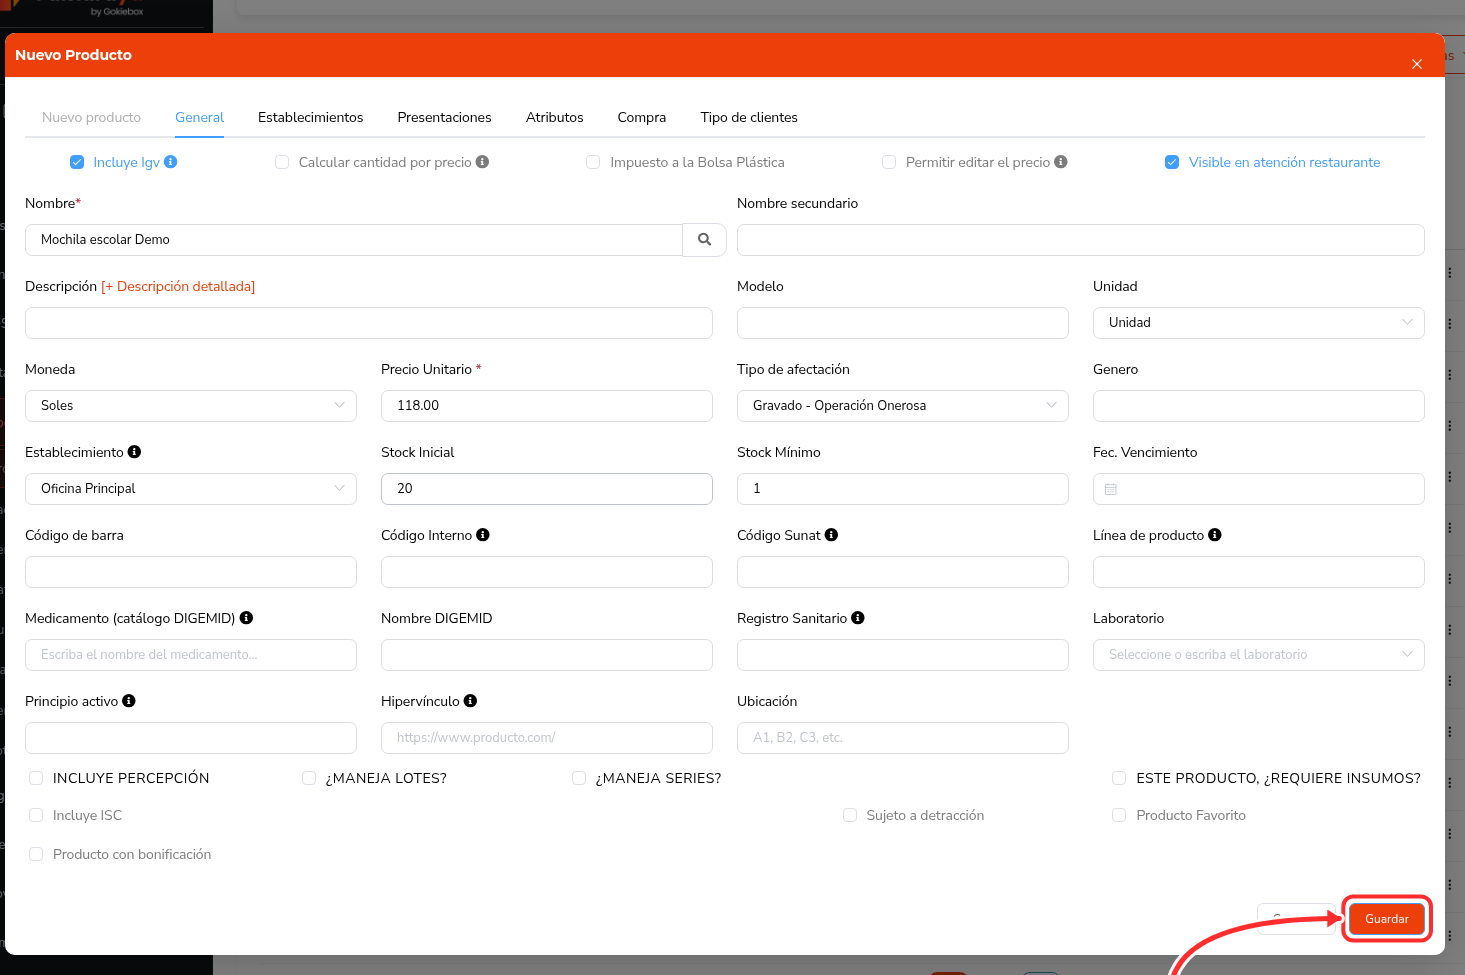Click the Stock Mínimo field showing 1
1465x975 pixels.
(x=903, y=489)
